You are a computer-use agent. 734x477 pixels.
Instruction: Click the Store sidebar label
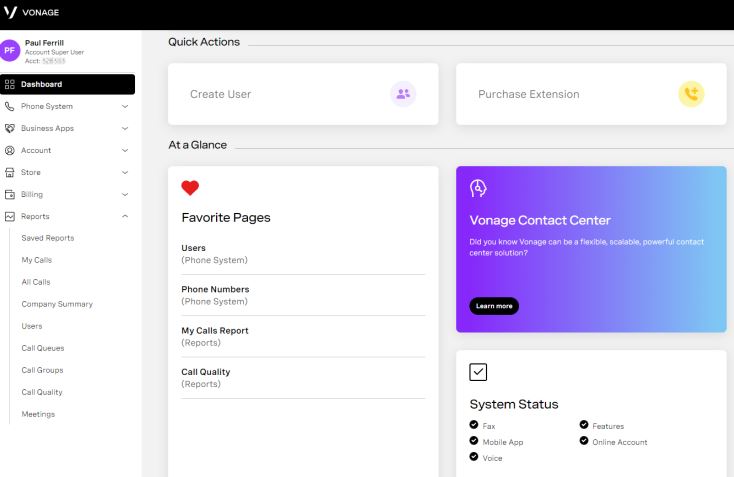pyautogui.click(x=30, y=172)
